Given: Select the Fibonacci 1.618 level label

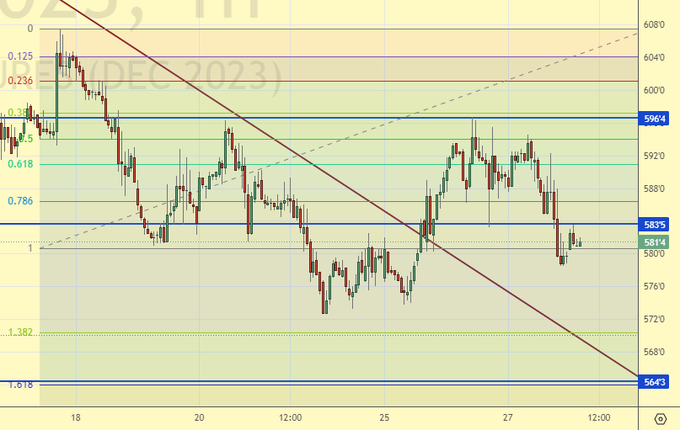Looking at the screenshot, I should pos(21,384).
